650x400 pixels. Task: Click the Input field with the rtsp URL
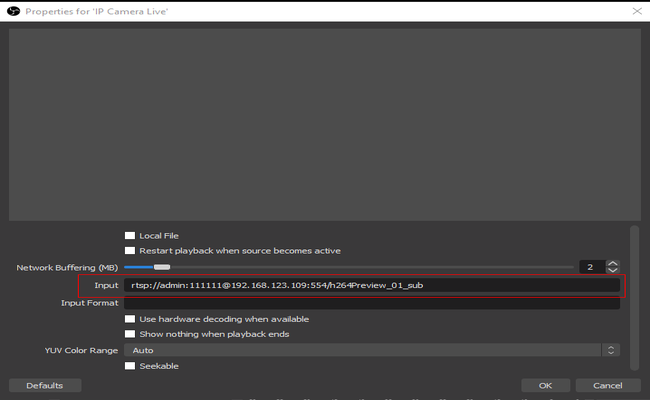pos(370,286)
